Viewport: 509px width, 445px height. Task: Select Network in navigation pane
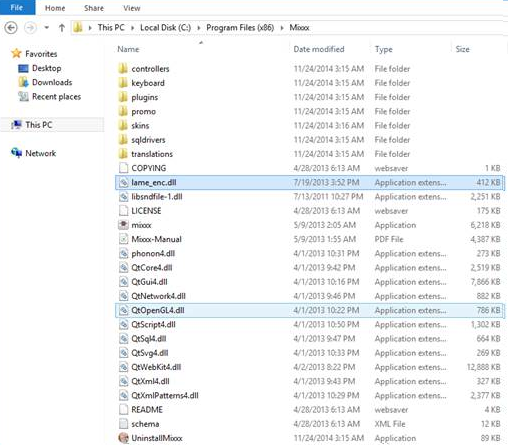tap(41, 153)
